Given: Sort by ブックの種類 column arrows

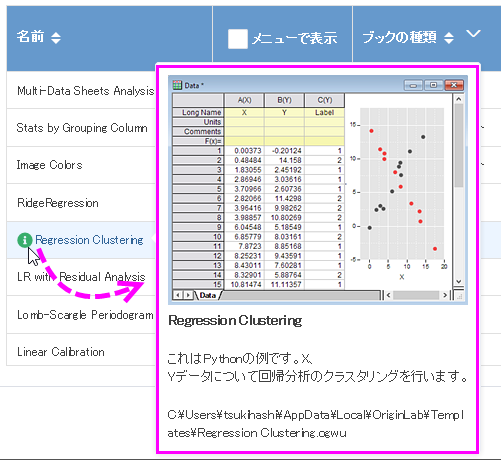Looking at the screenshot, I should 449,38.
